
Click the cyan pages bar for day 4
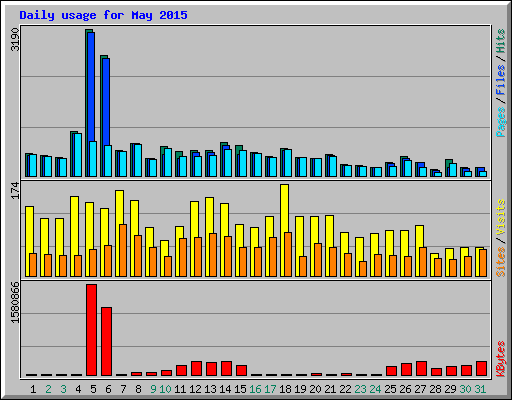click(x=78, y=155)
